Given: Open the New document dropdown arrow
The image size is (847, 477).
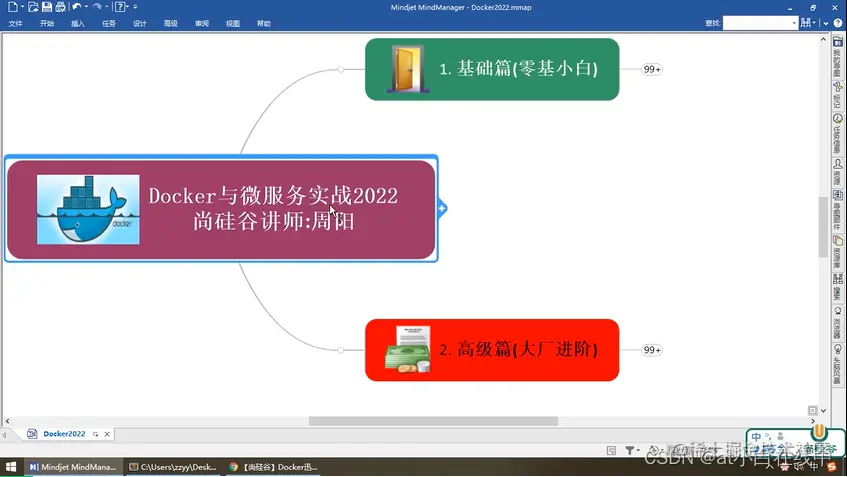Looking at the screenshot, I should click(22, 7).
